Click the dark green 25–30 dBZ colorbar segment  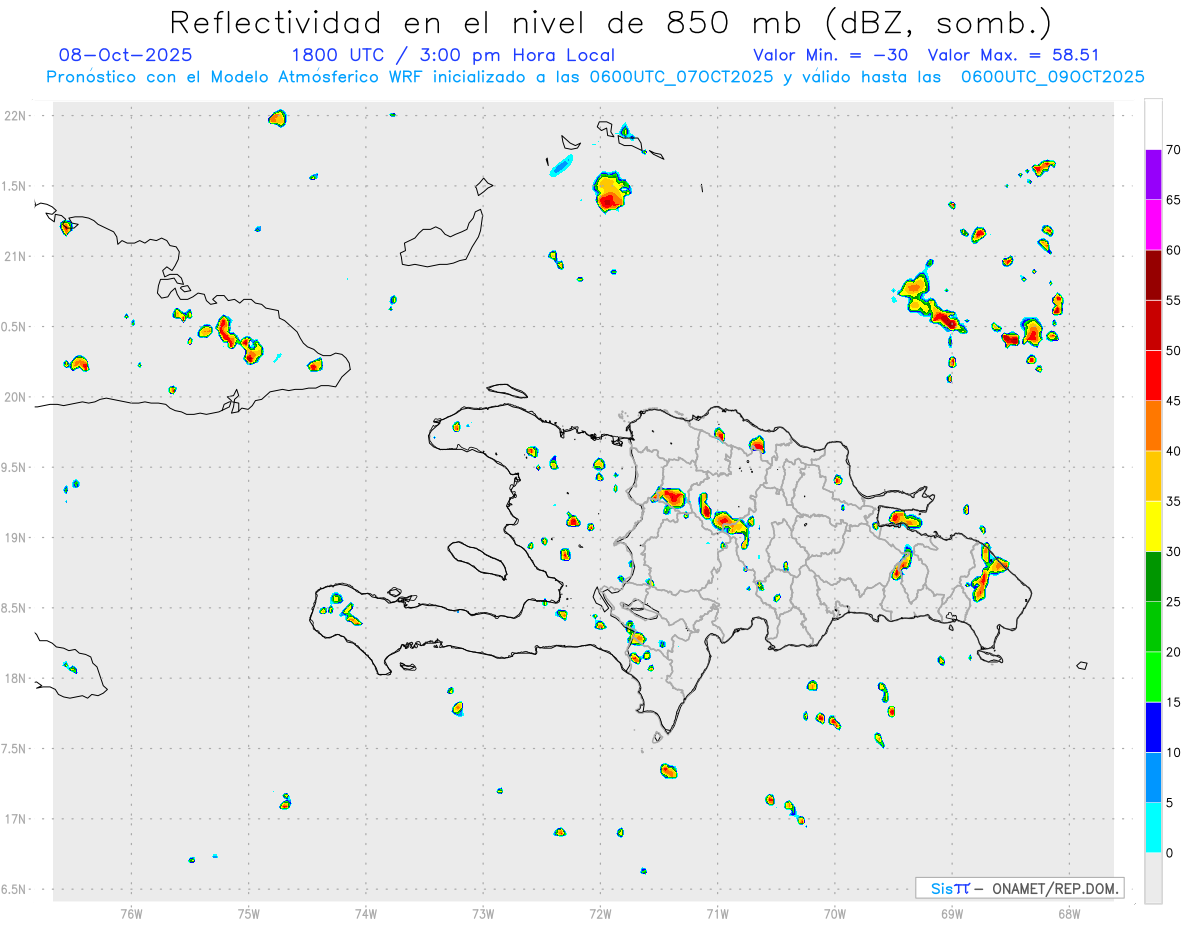1153,577
